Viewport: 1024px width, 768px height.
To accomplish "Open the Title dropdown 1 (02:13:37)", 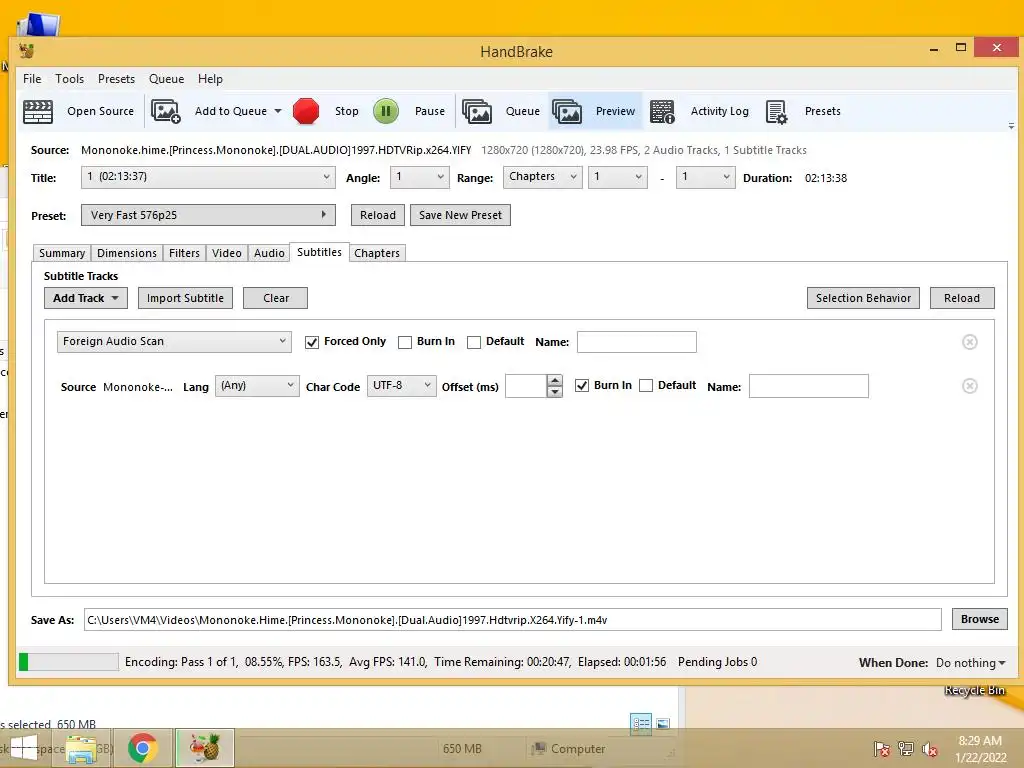I will [208, 177].
